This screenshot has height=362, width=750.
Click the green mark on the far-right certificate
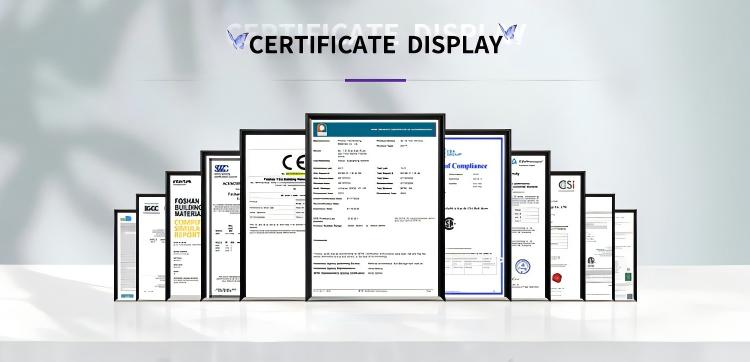pos(627,276)
